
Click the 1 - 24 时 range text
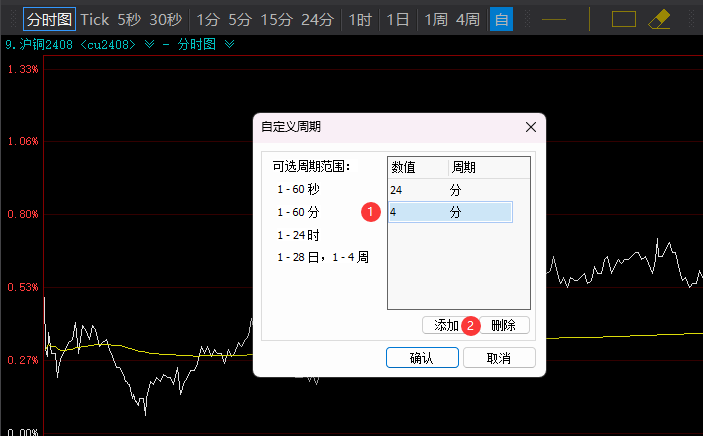[298, 235]
